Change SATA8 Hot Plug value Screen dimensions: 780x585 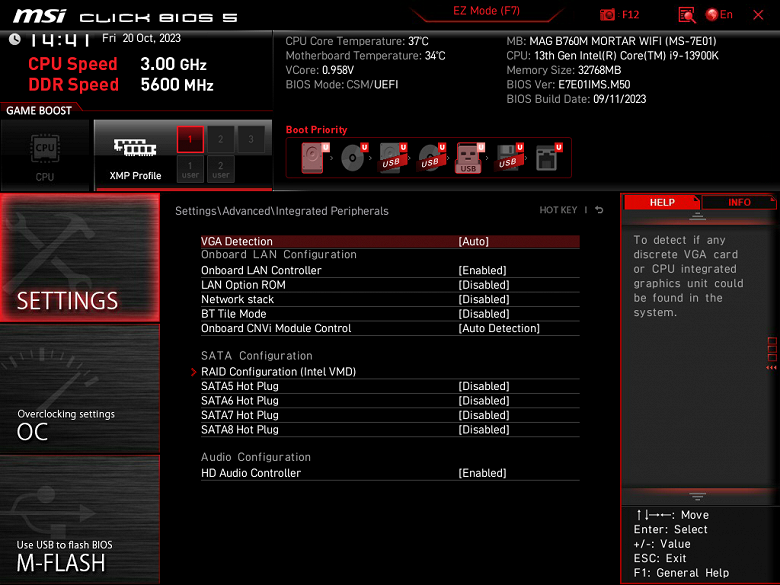pos(390,429)
